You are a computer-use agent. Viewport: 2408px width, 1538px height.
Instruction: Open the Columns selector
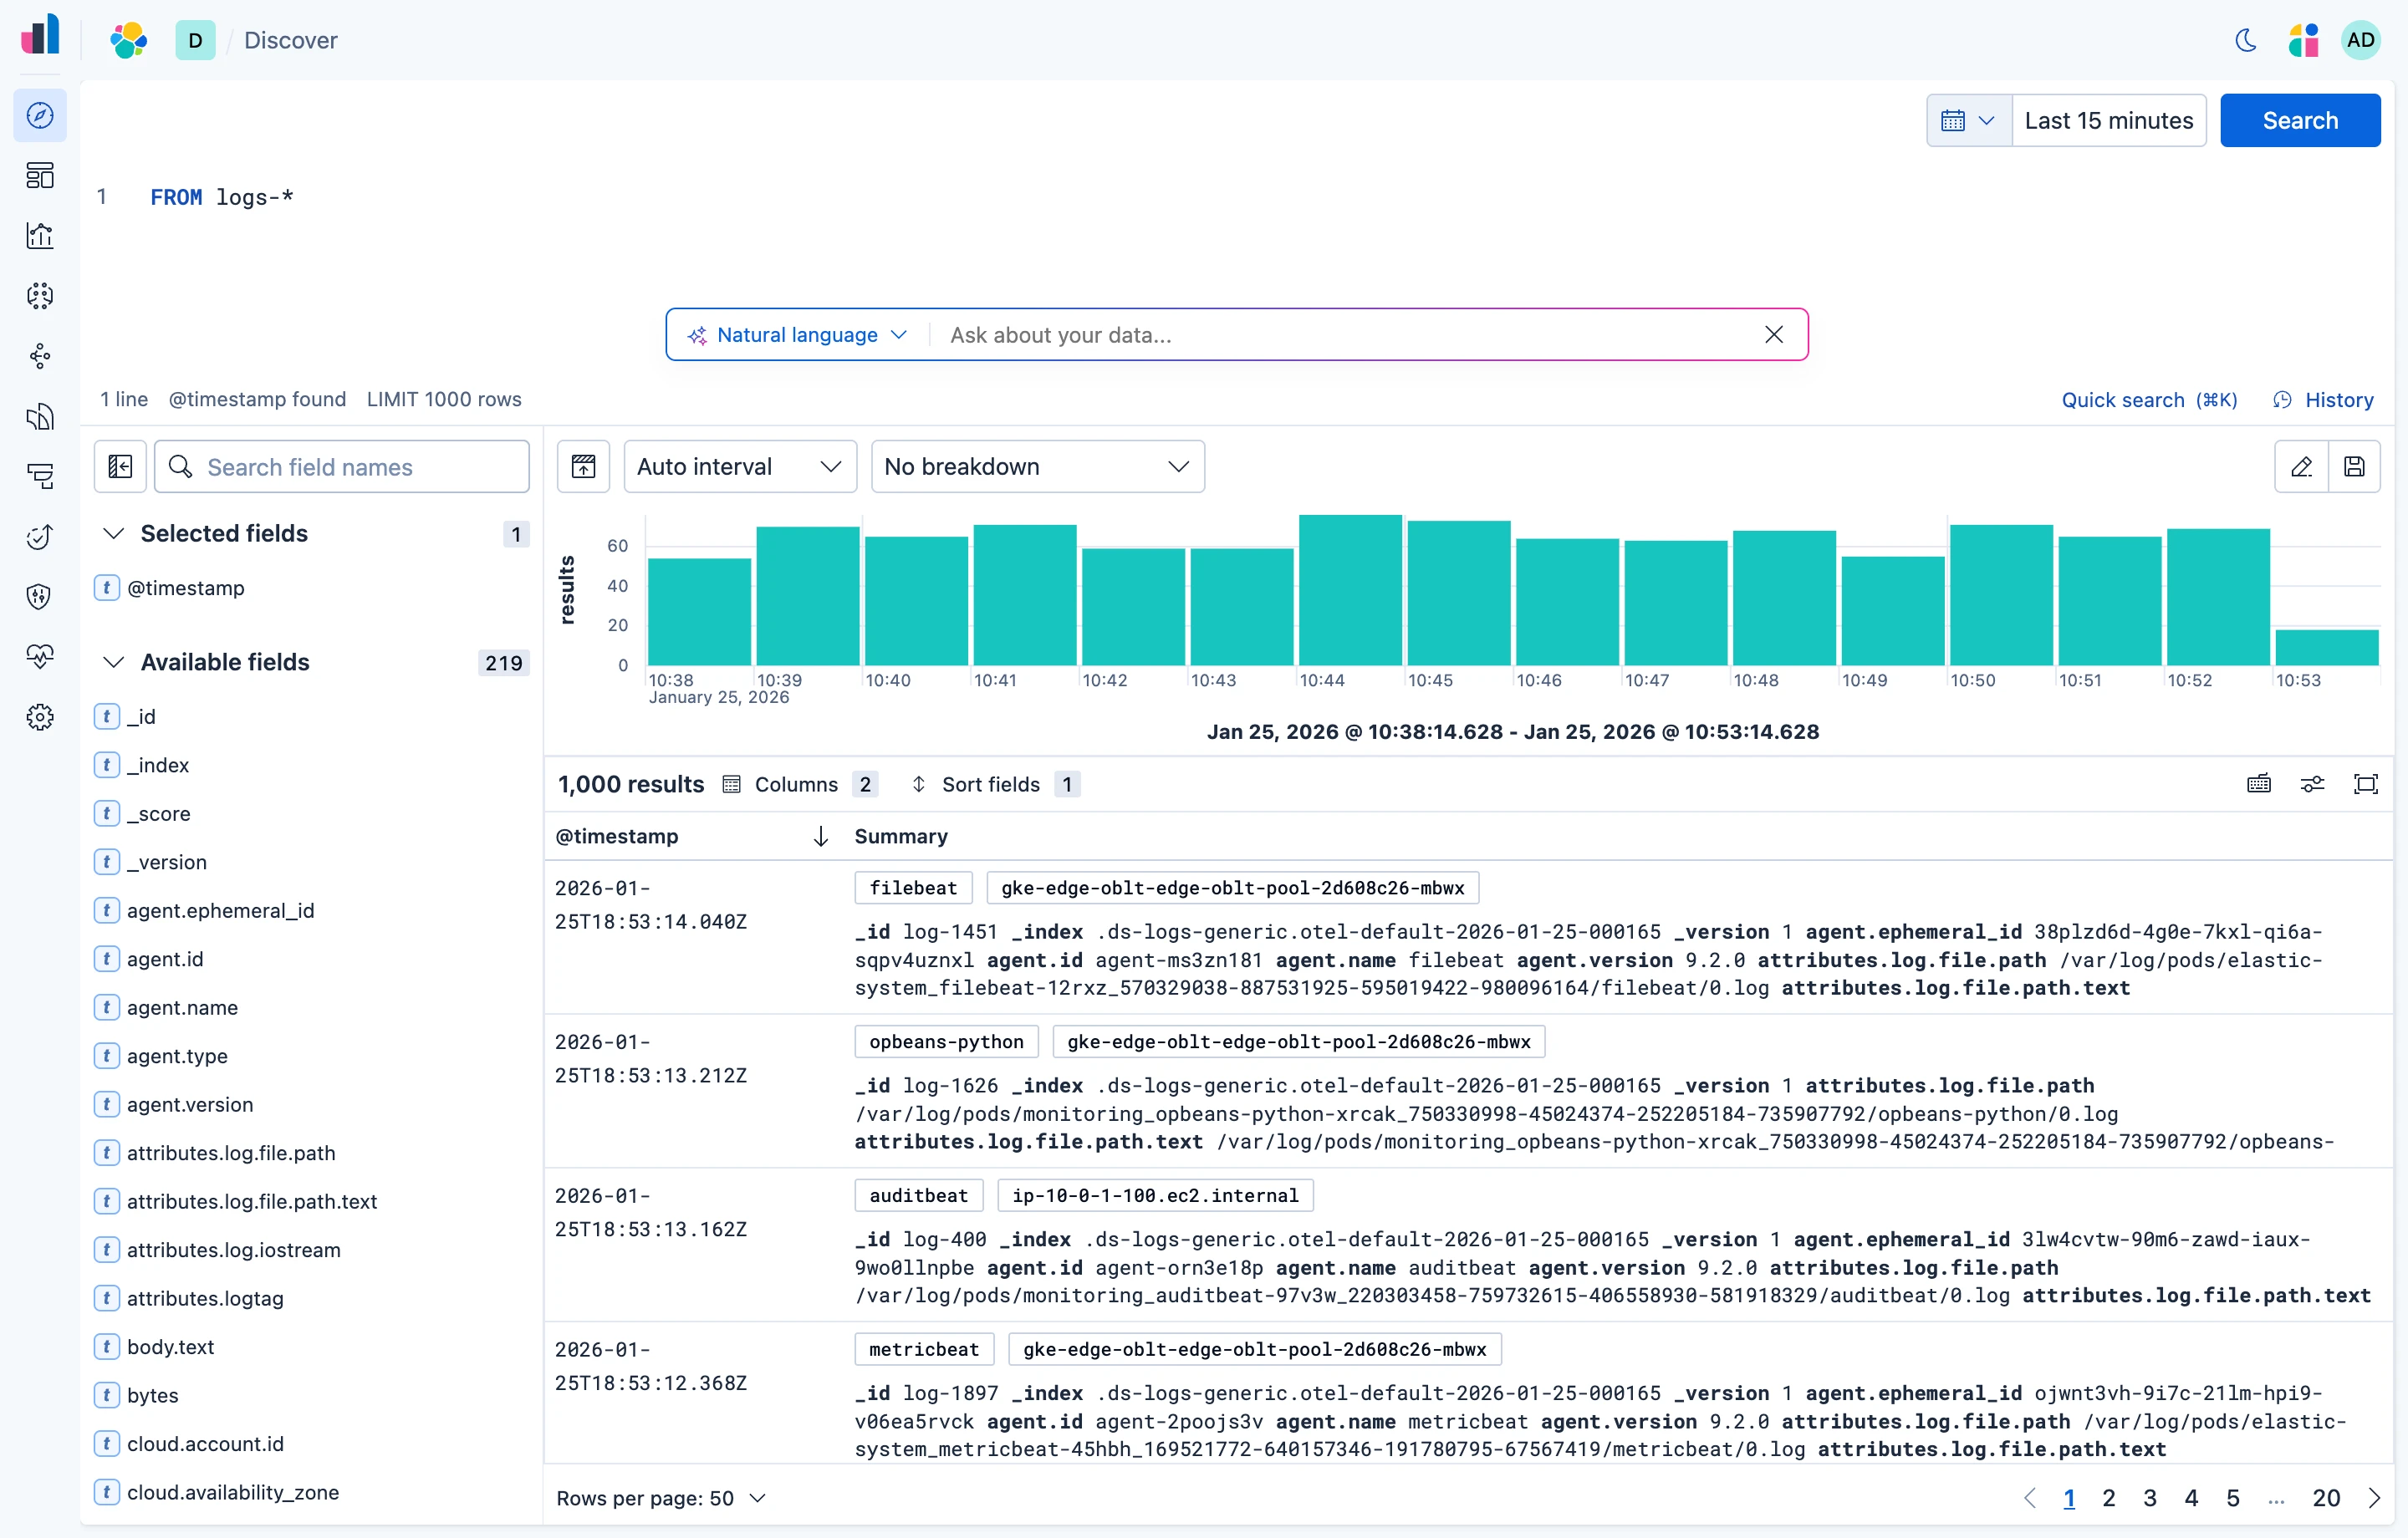click(799, 784)
